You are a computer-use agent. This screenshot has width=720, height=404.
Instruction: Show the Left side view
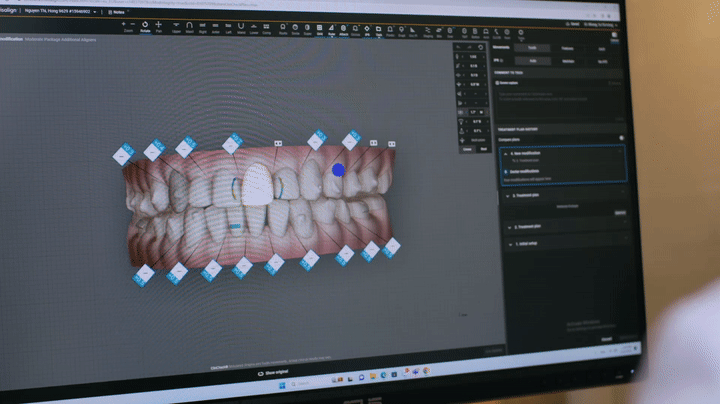228,28
